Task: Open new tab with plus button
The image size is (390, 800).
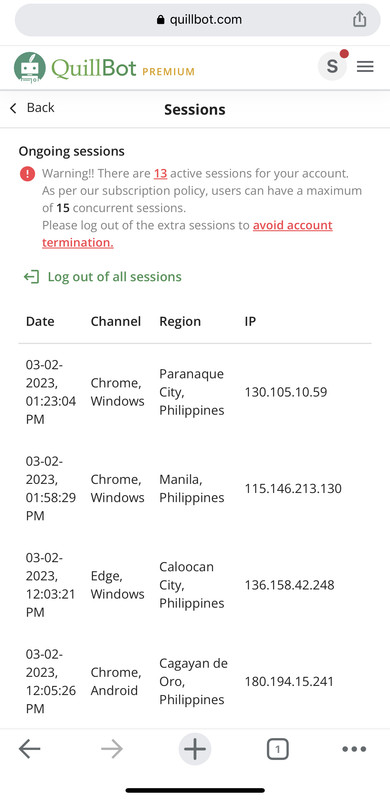Action: (x=194, y=748)
